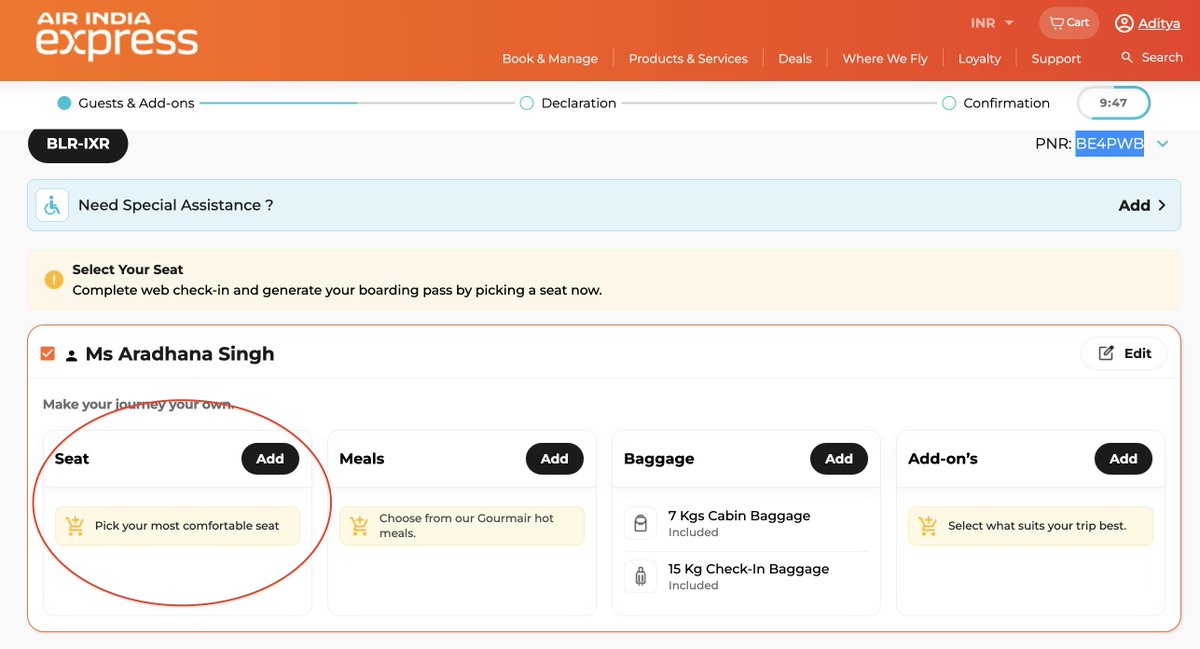Click the Need Special Assistance text
Viewport: 1200px width, 649px height.
[x=176, y=205]
